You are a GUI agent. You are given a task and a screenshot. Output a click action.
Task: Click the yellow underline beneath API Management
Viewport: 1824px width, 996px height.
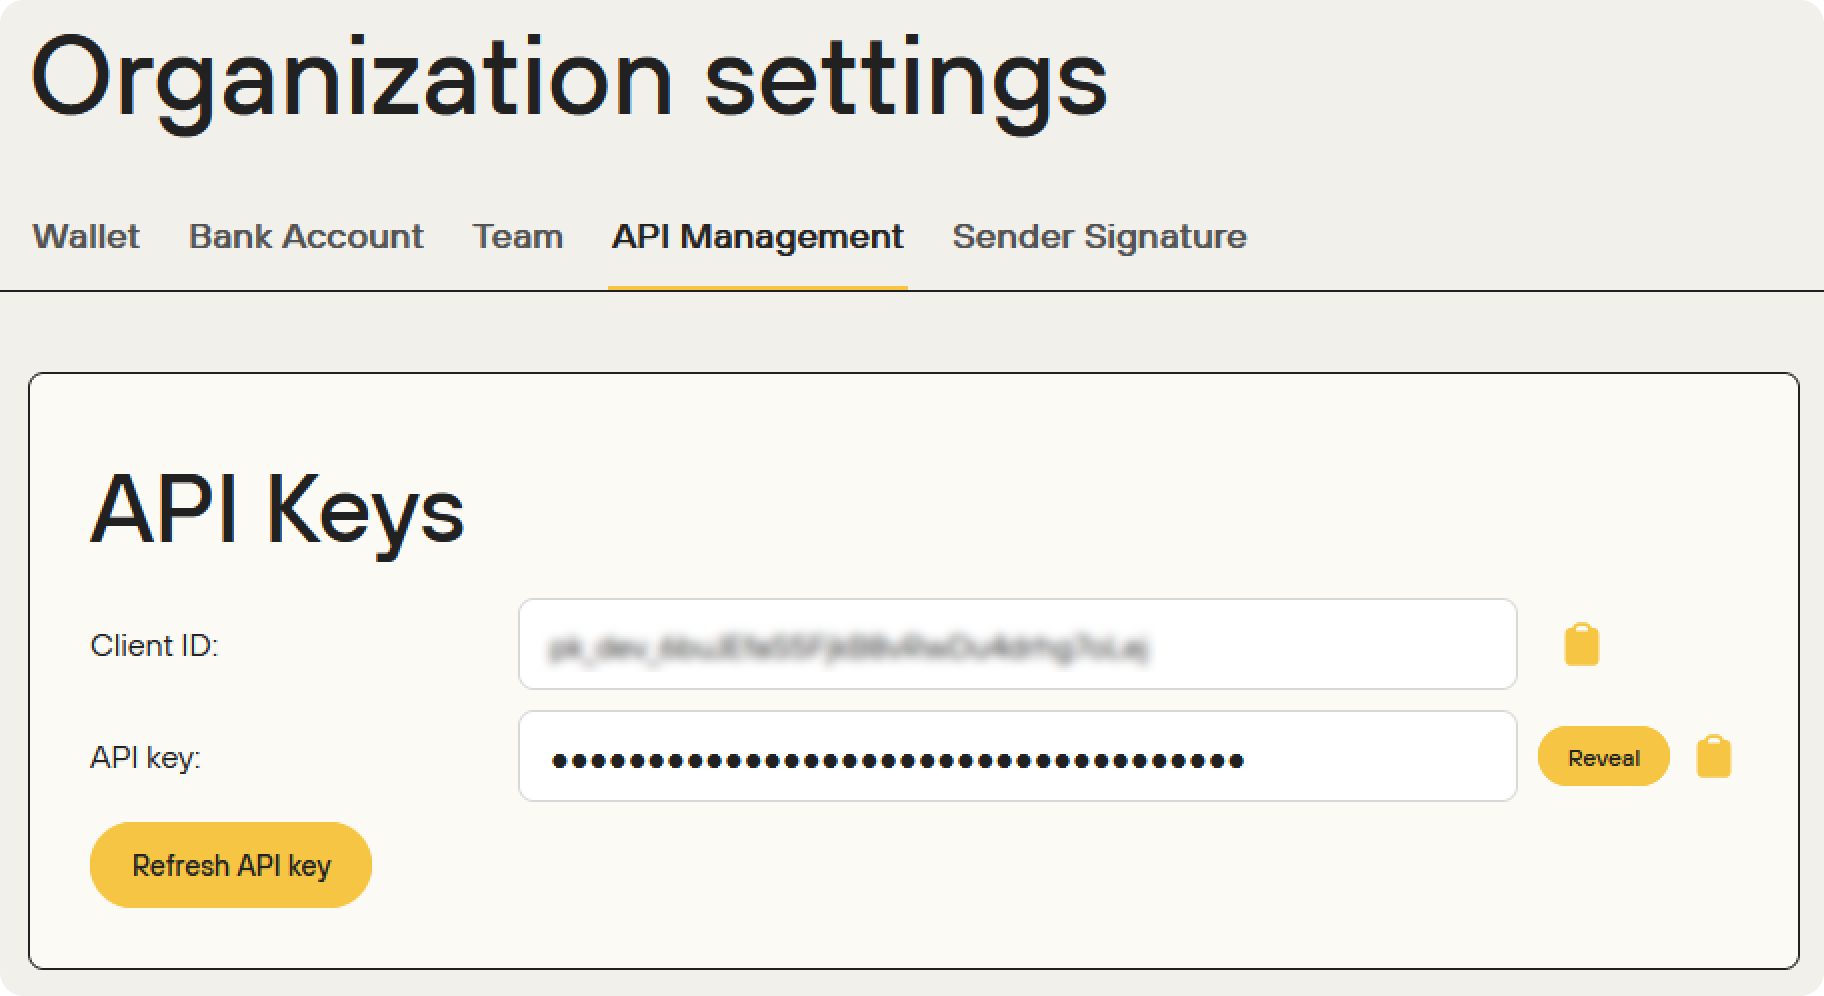pos(757,288)
